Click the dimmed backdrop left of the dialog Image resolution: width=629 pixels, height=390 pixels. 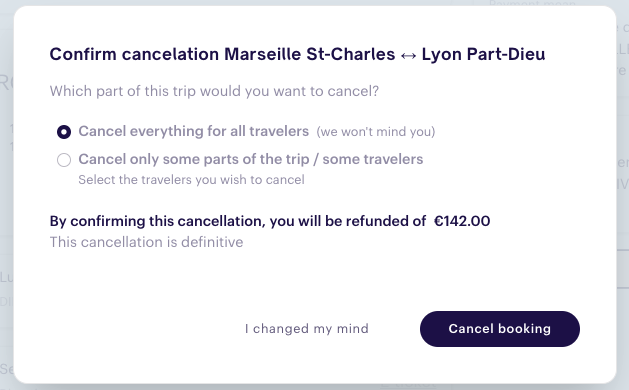click(6, 195)
